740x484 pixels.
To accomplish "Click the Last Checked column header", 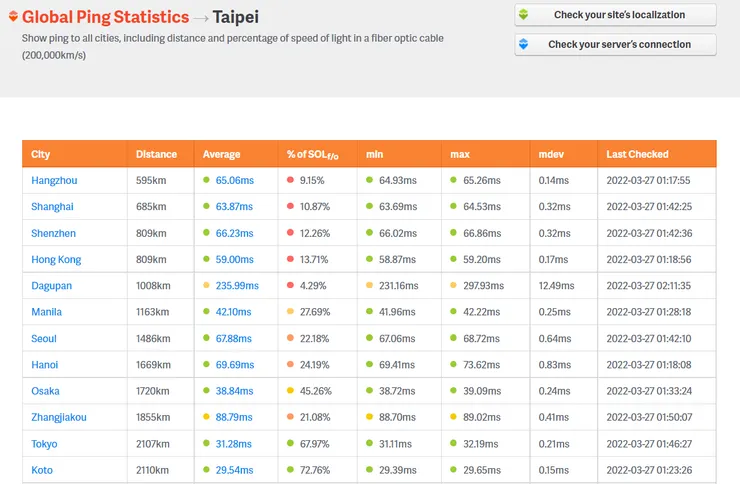I will (637, 154).
